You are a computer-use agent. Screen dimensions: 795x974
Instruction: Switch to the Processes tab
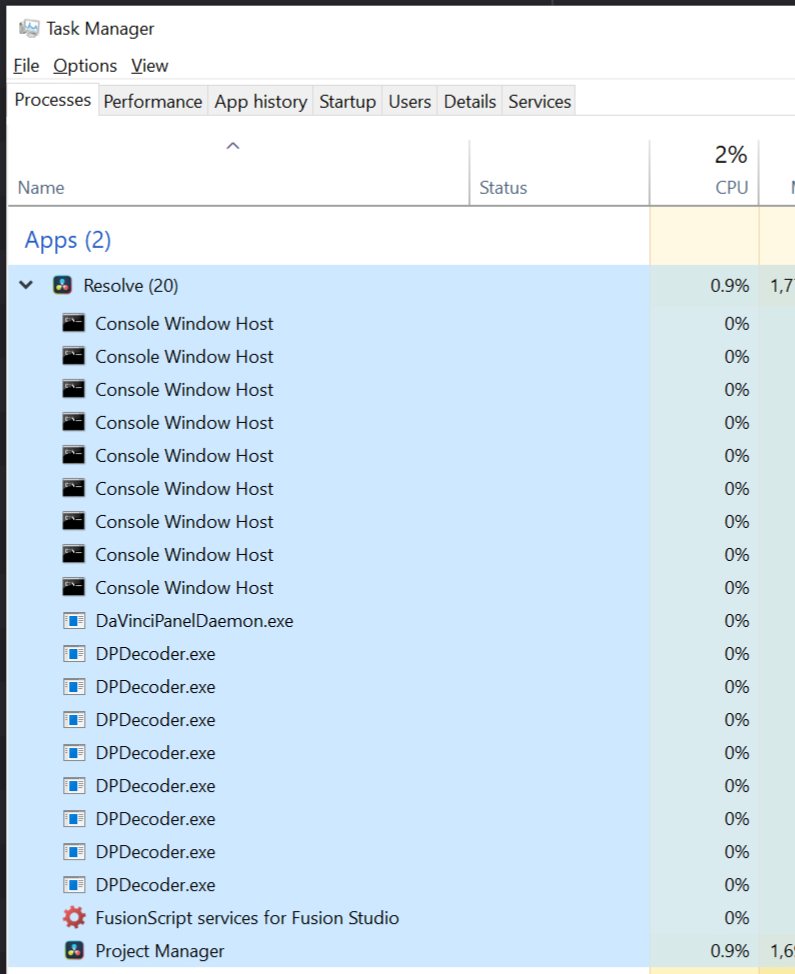[x=53, y=100]
